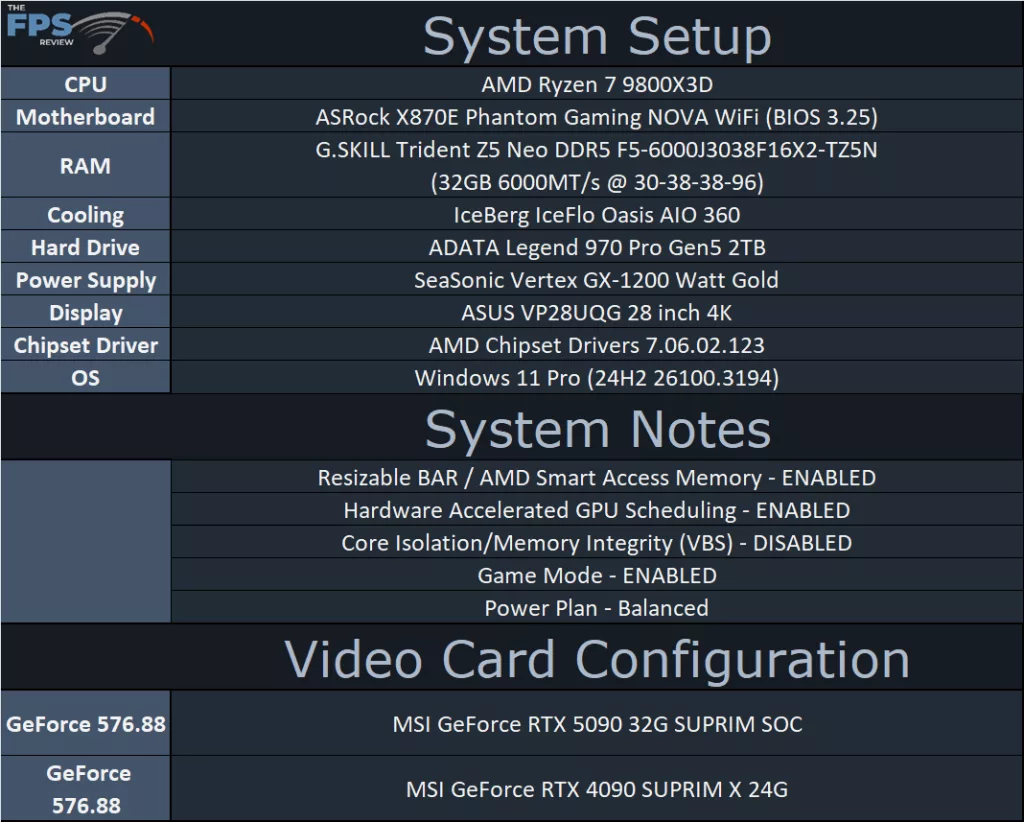1024x822 pixels.
Task: Click Hardware Accelerated GPU Scheduling note
Action: (x=597, y=511)
